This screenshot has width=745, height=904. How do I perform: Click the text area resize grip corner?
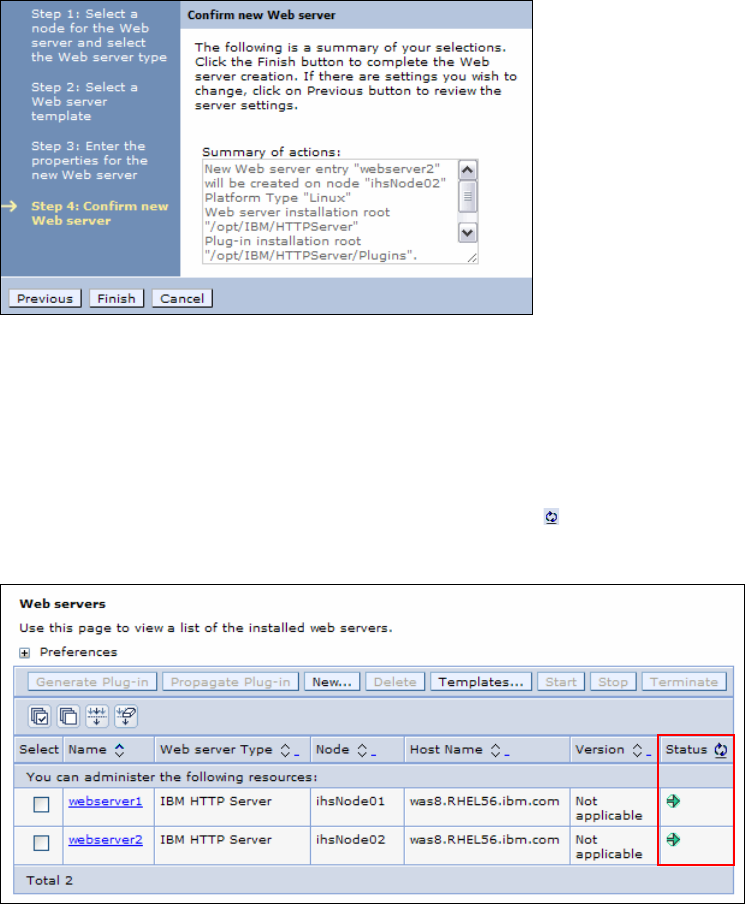(472, 258)
